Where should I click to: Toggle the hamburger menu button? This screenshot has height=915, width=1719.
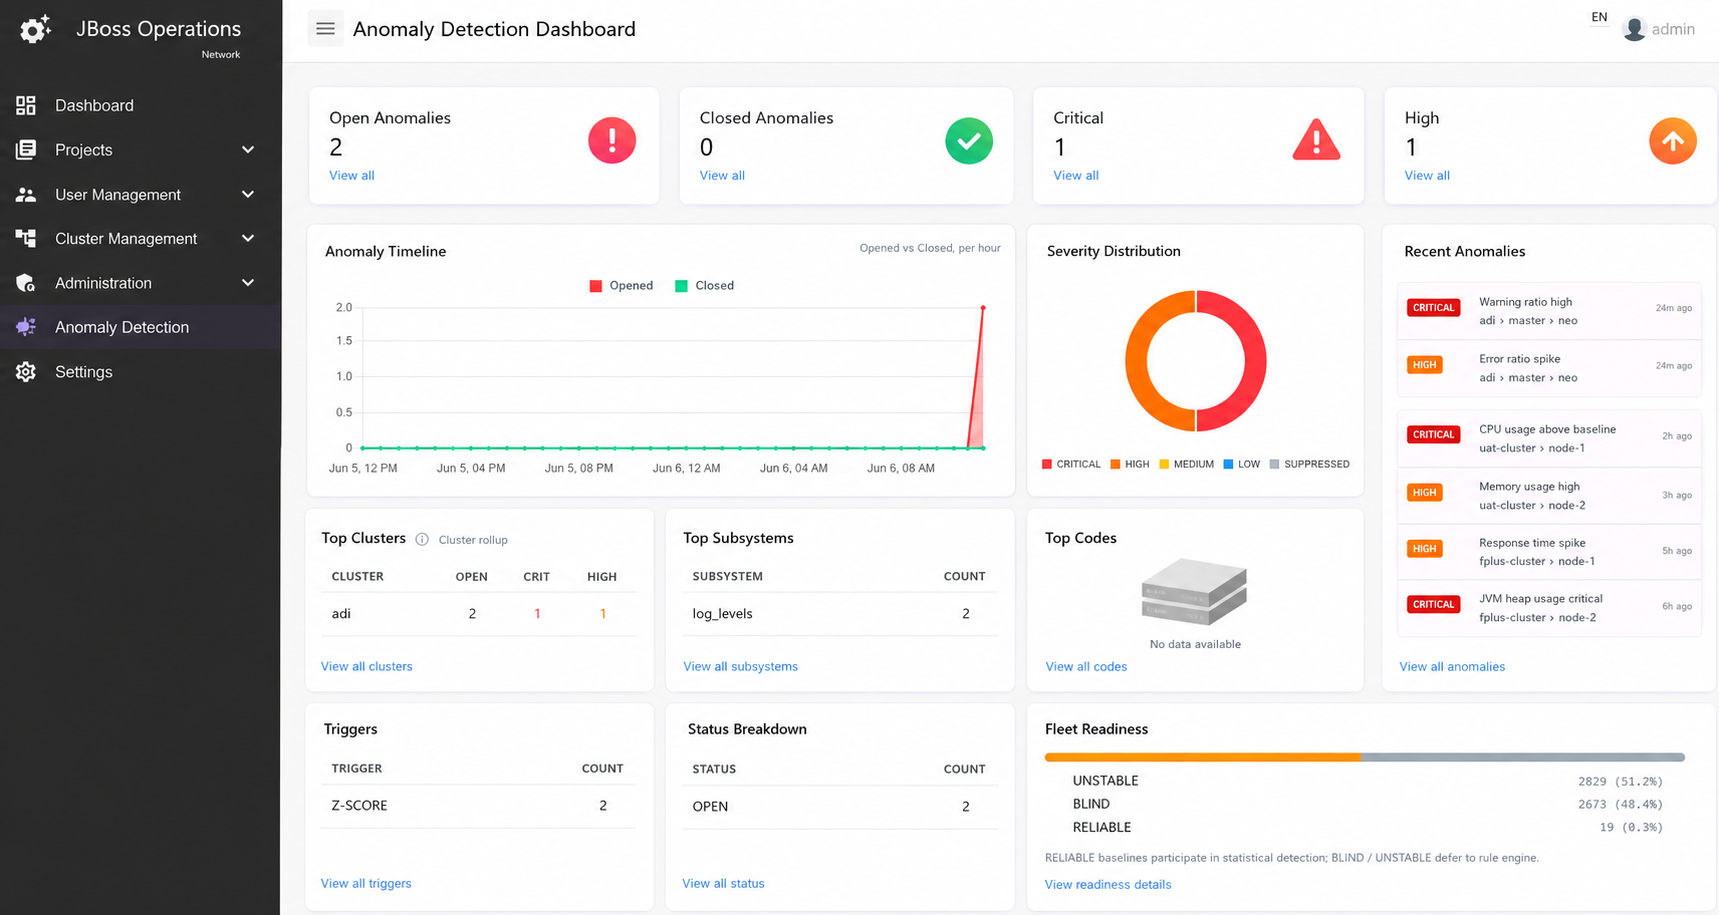325,29
